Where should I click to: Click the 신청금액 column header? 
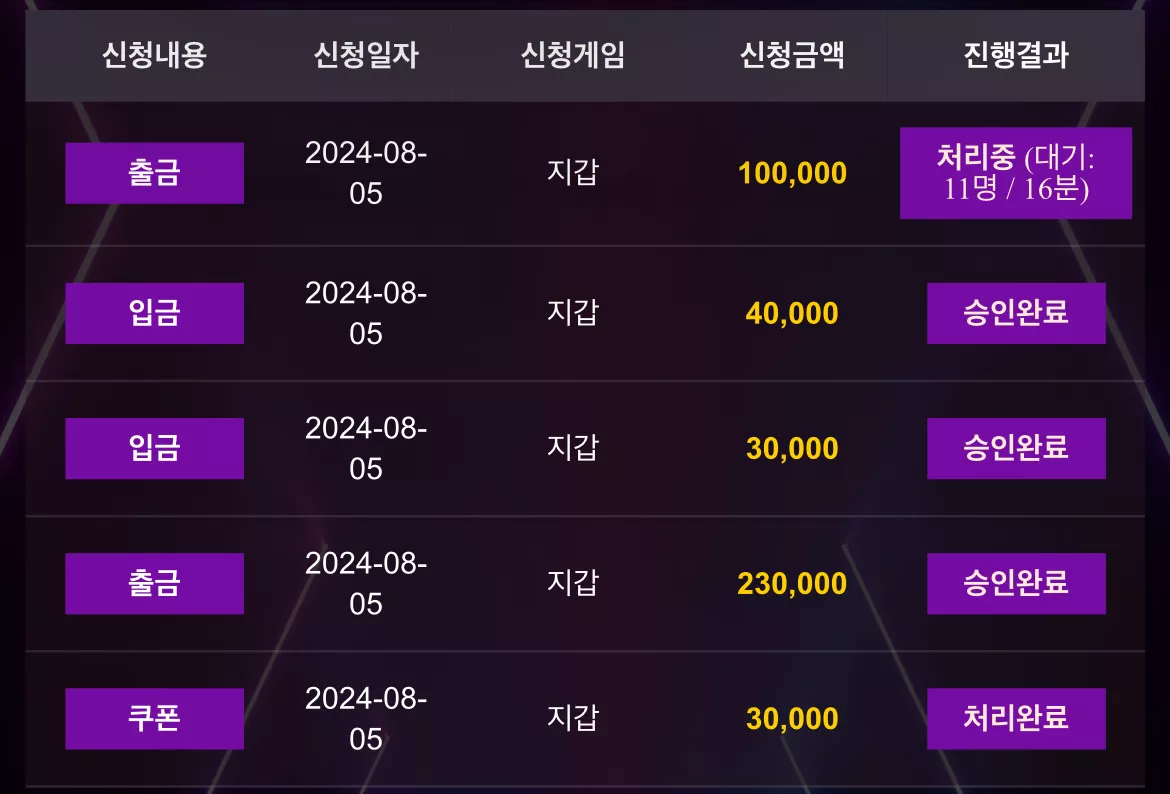coord(792,55)
